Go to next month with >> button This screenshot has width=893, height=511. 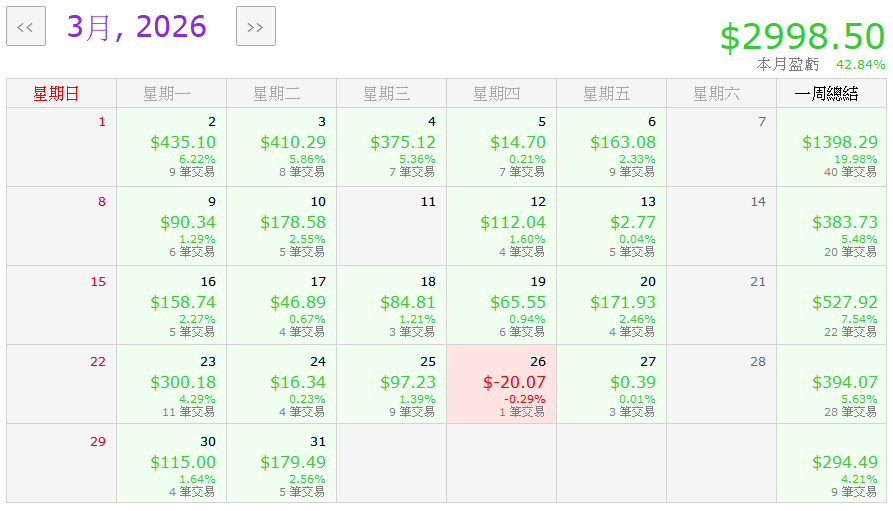256,26
